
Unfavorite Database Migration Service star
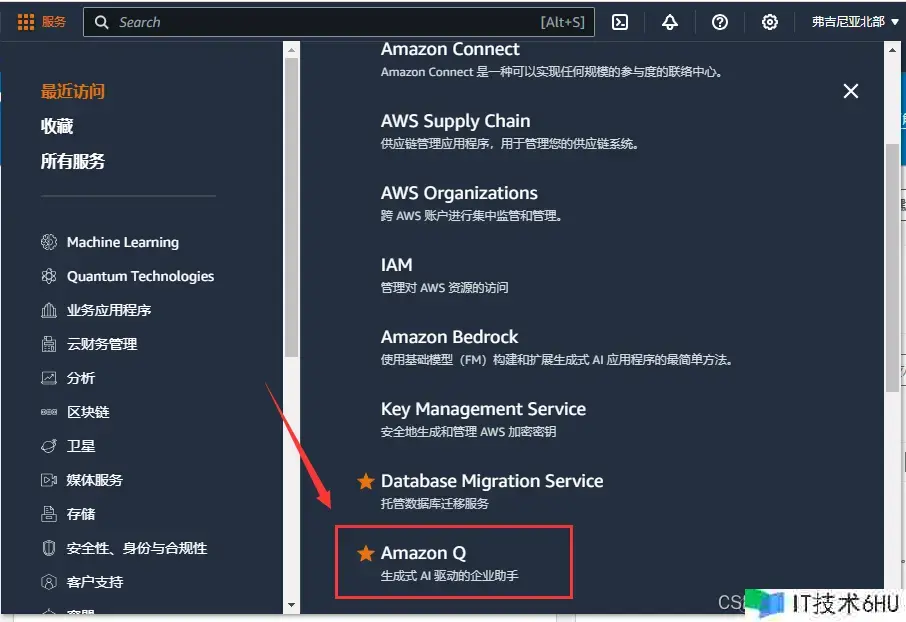click(366, 481)
